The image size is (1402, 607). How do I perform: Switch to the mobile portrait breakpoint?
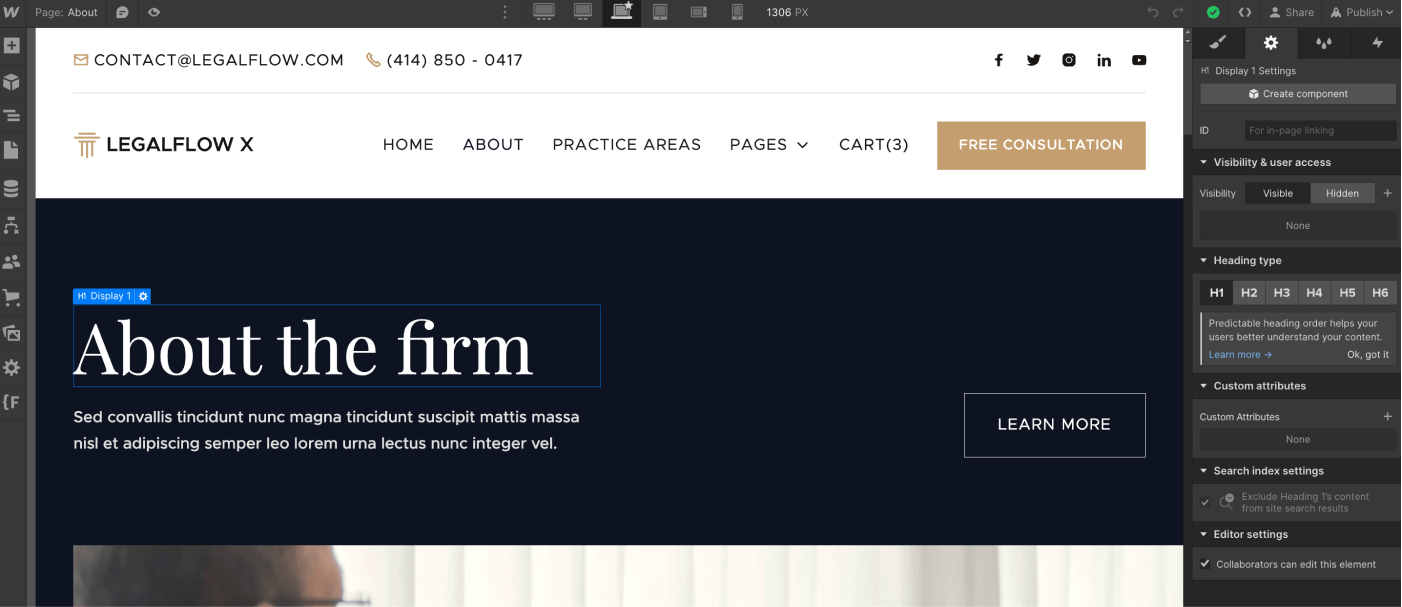[736, 12]
